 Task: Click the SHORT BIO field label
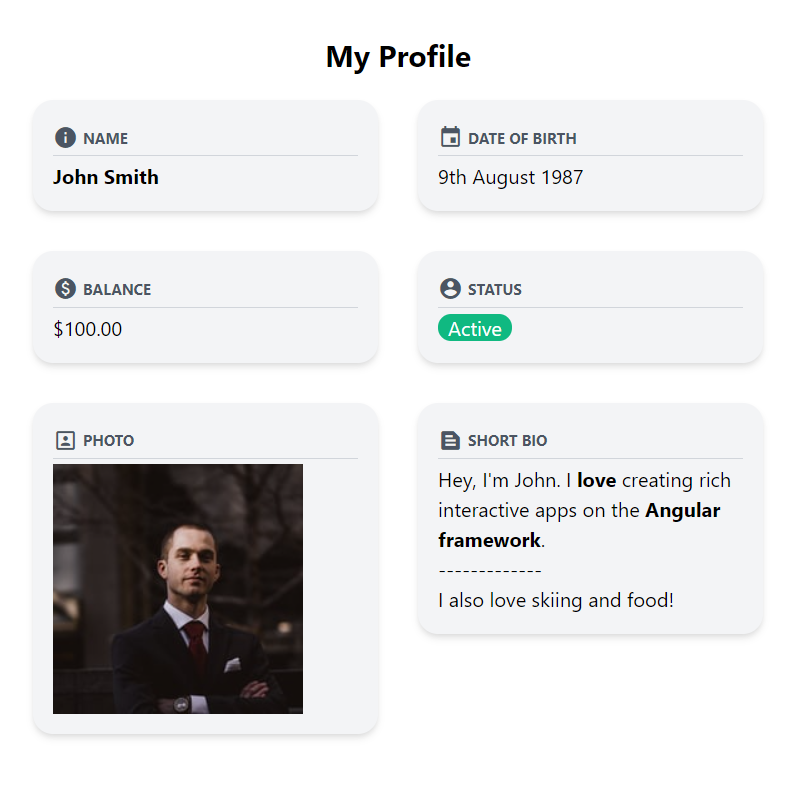[x=507, y=441]
